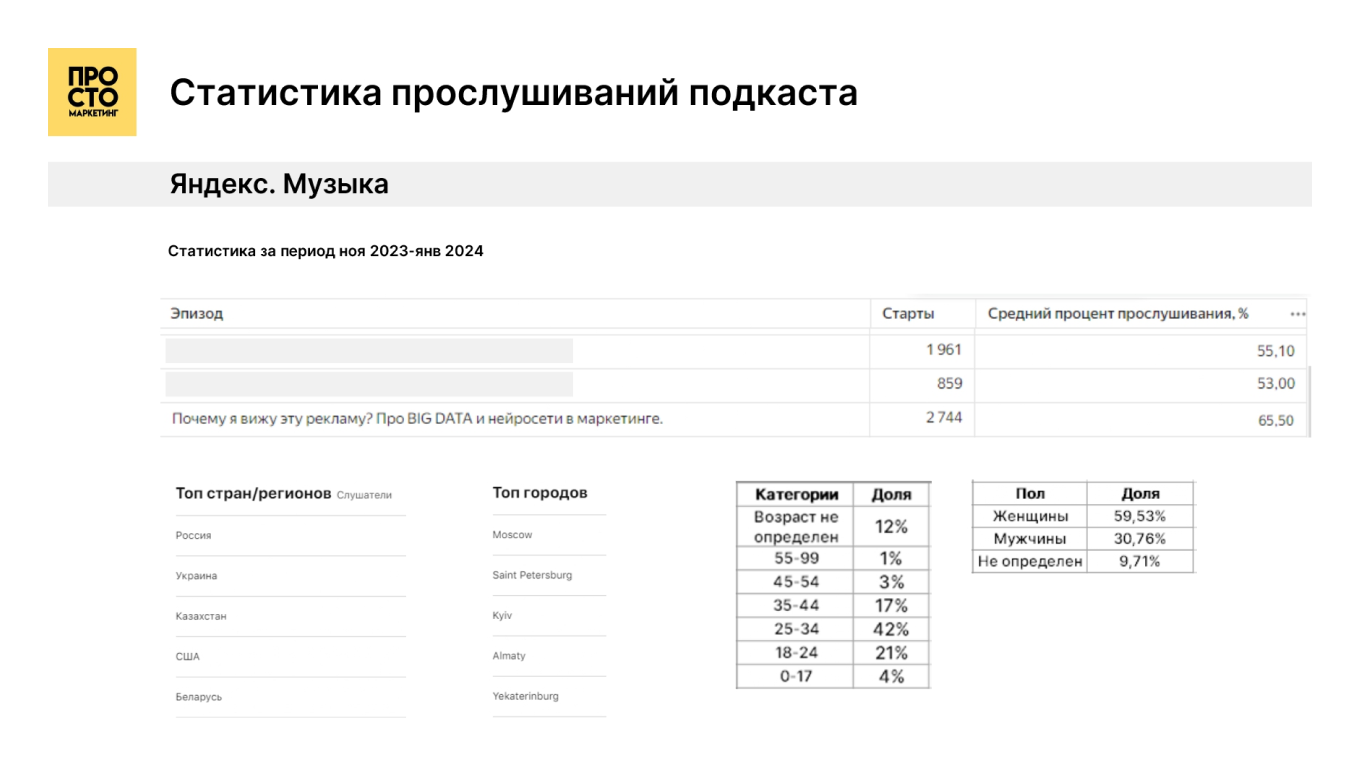Click the ПРОСТО Маркетинг yellow logo

(x=92, y=92)
